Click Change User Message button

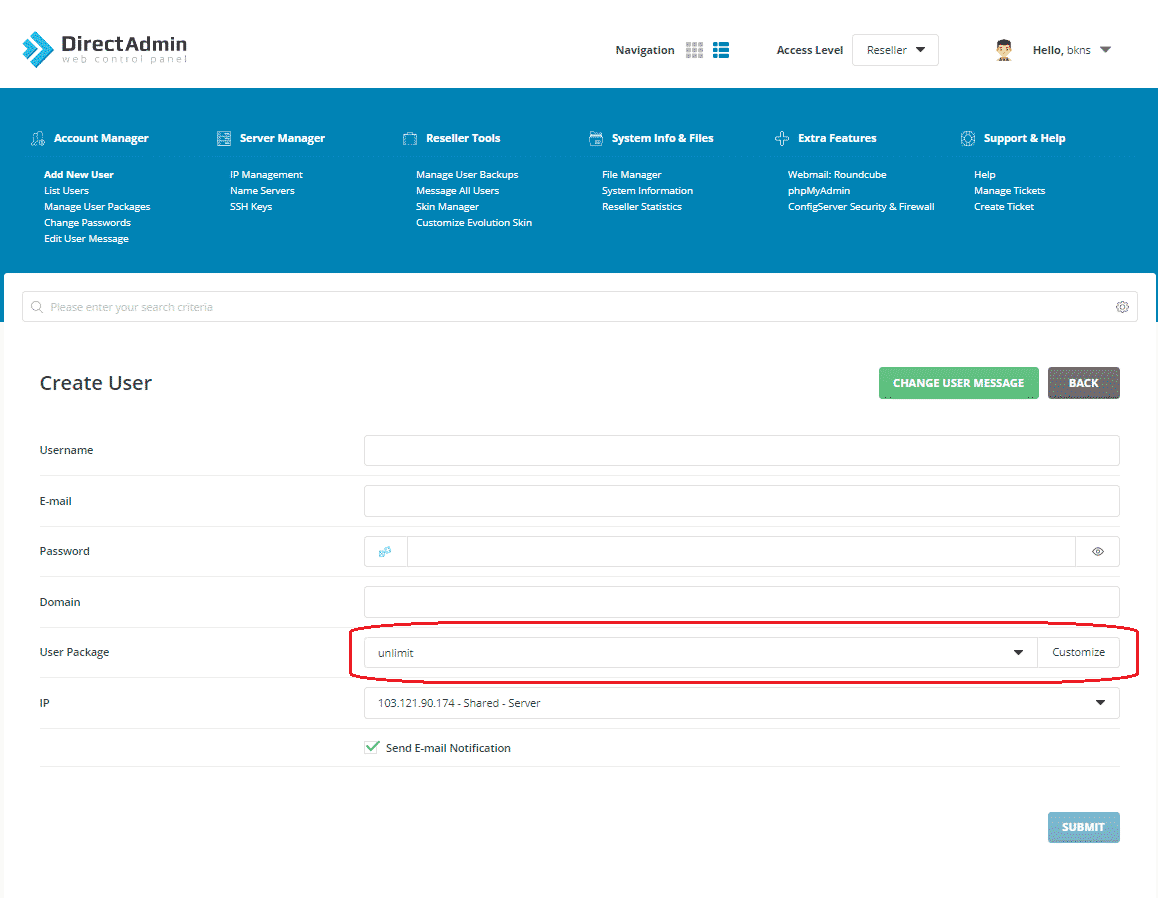[958, 383]
